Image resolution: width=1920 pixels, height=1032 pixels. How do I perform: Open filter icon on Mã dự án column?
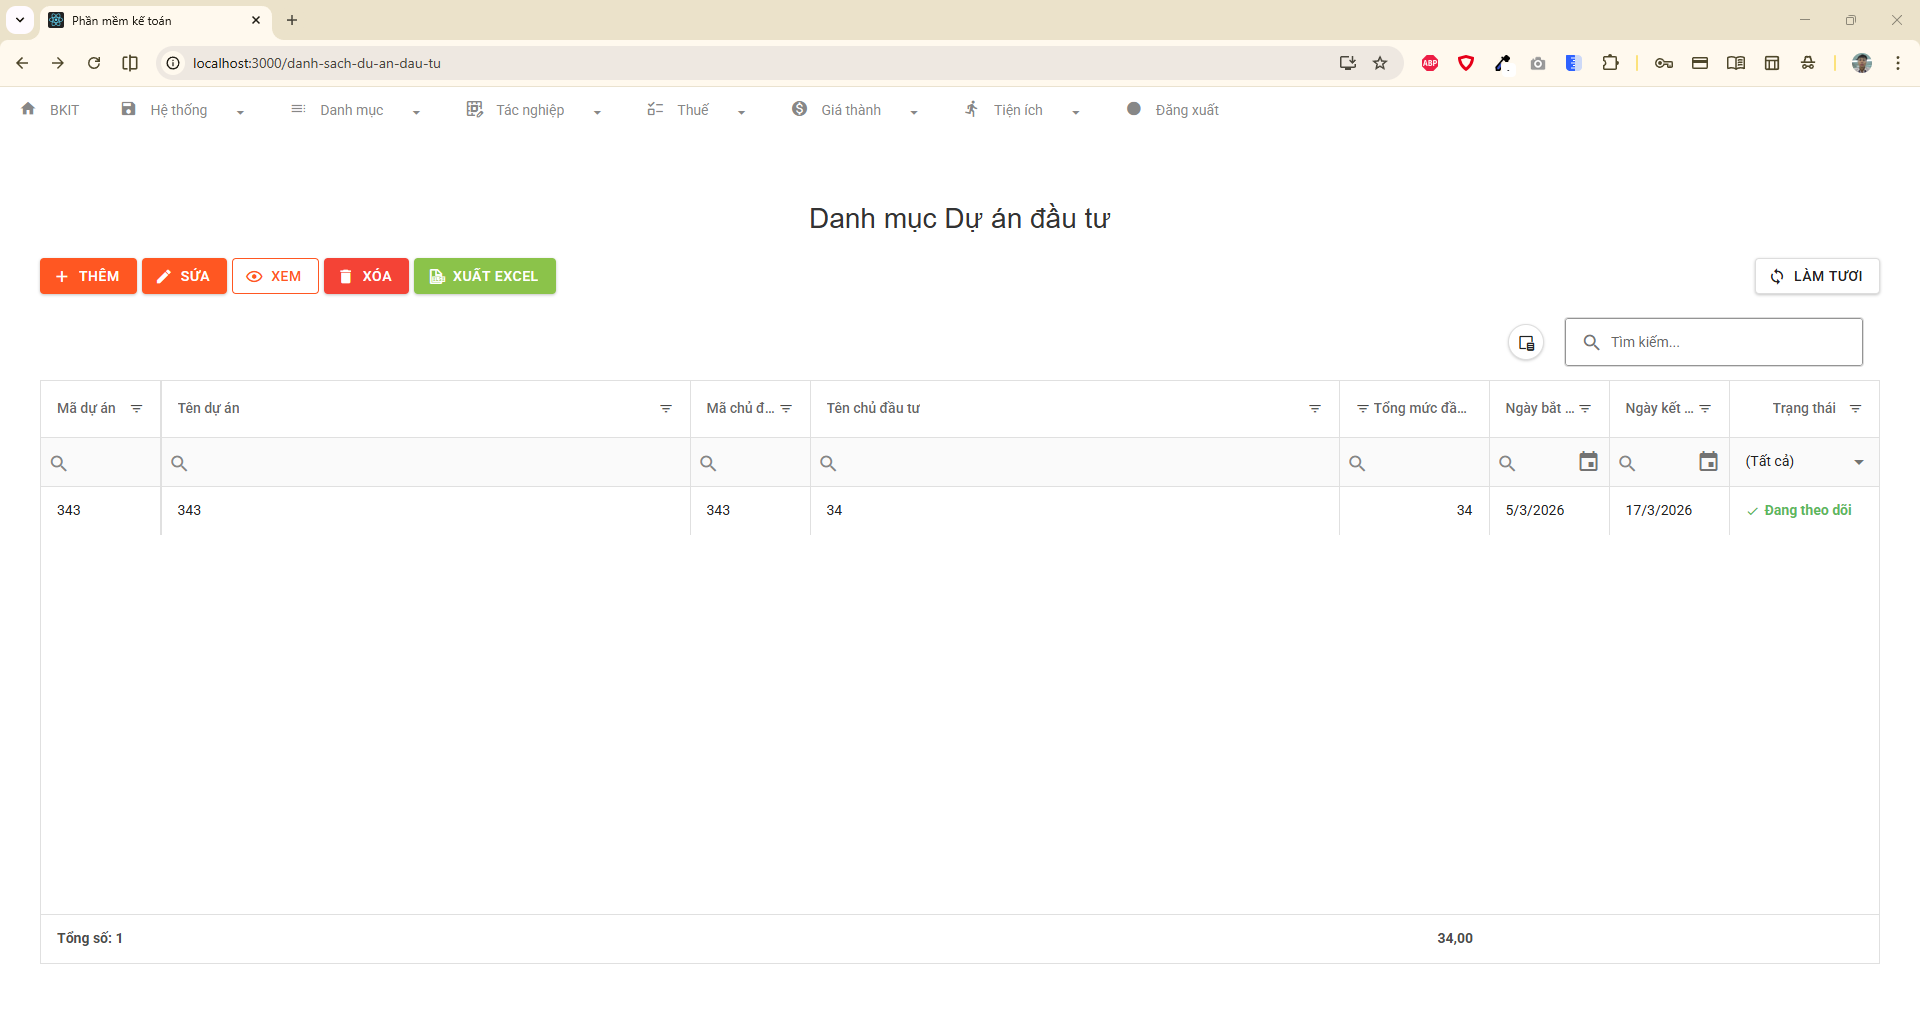click(x=137, y=409)
